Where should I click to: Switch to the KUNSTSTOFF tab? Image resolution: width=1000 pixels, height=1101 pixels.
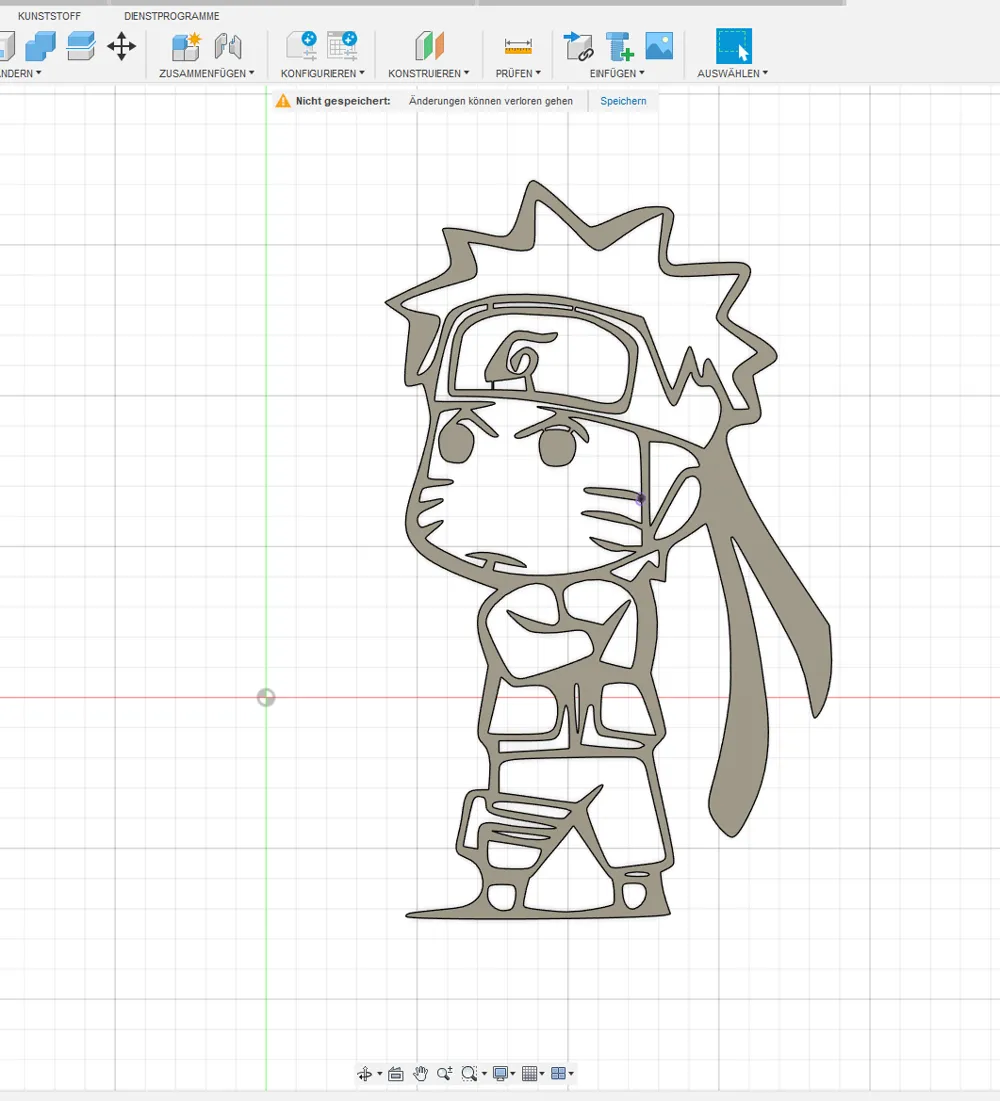49,15
